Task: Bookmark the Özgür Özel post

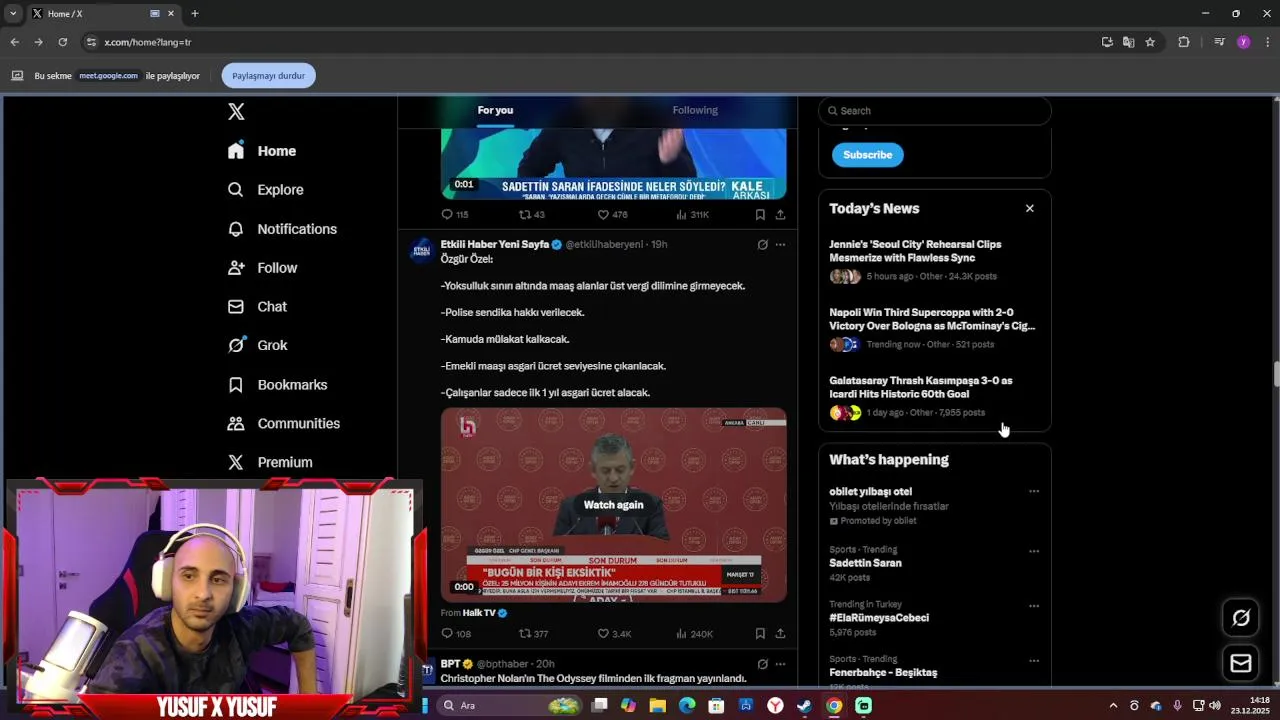Action: pos(760,634)
